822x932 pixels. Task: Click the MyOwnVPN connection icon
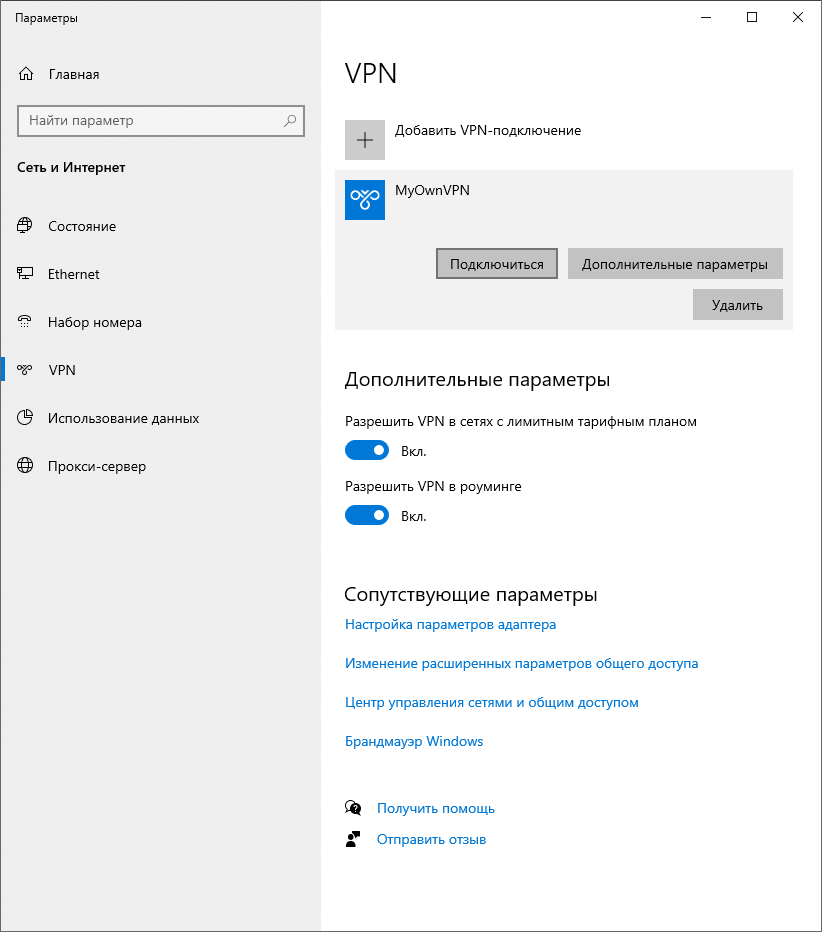(364, 200)
